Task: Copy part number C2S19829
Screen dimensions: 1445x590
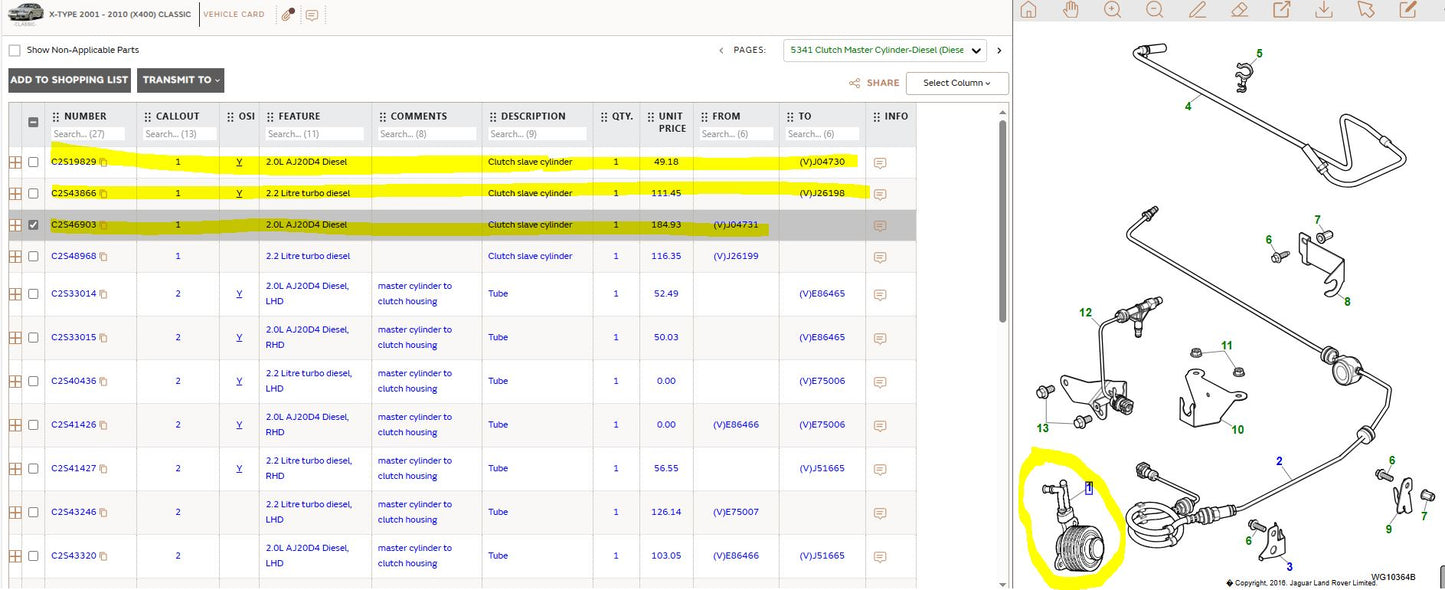Action: tap(103, 162)
